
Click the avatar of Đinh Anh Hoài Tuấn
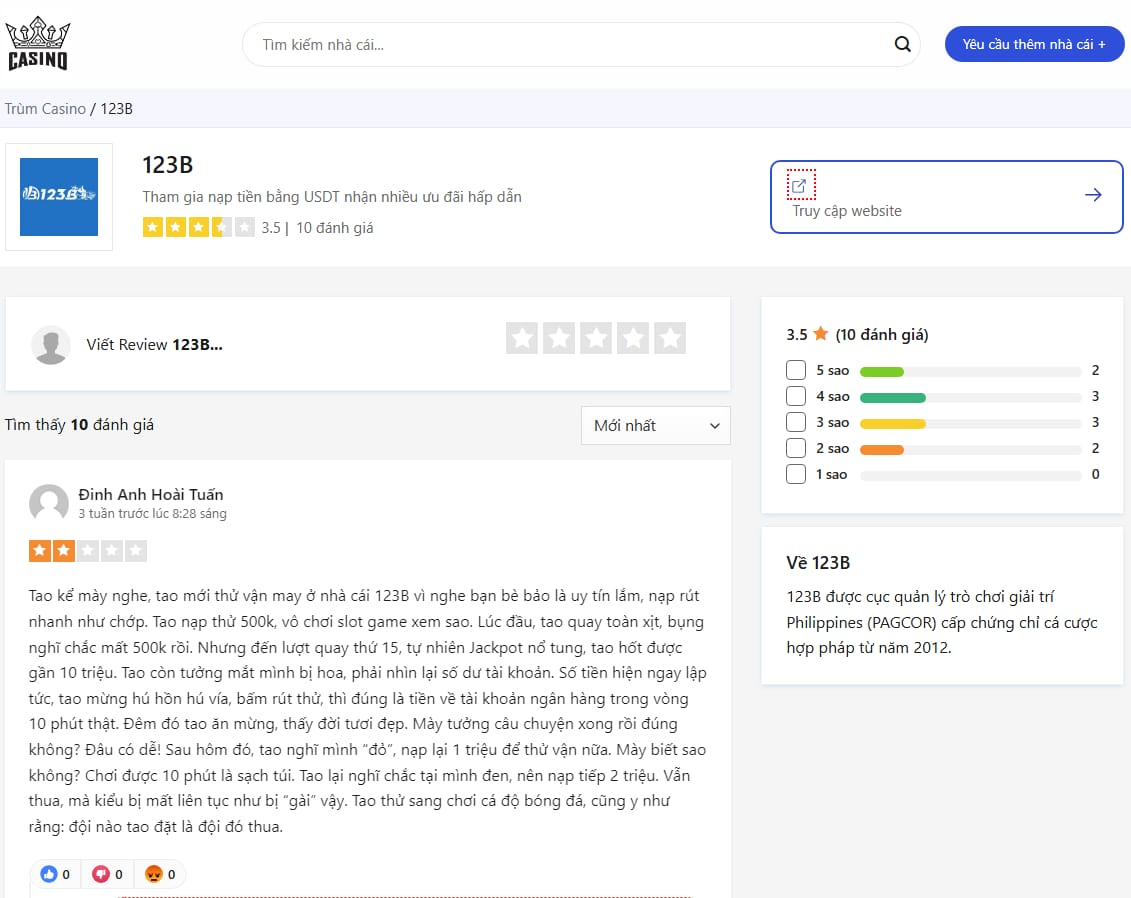click(48, 503)
